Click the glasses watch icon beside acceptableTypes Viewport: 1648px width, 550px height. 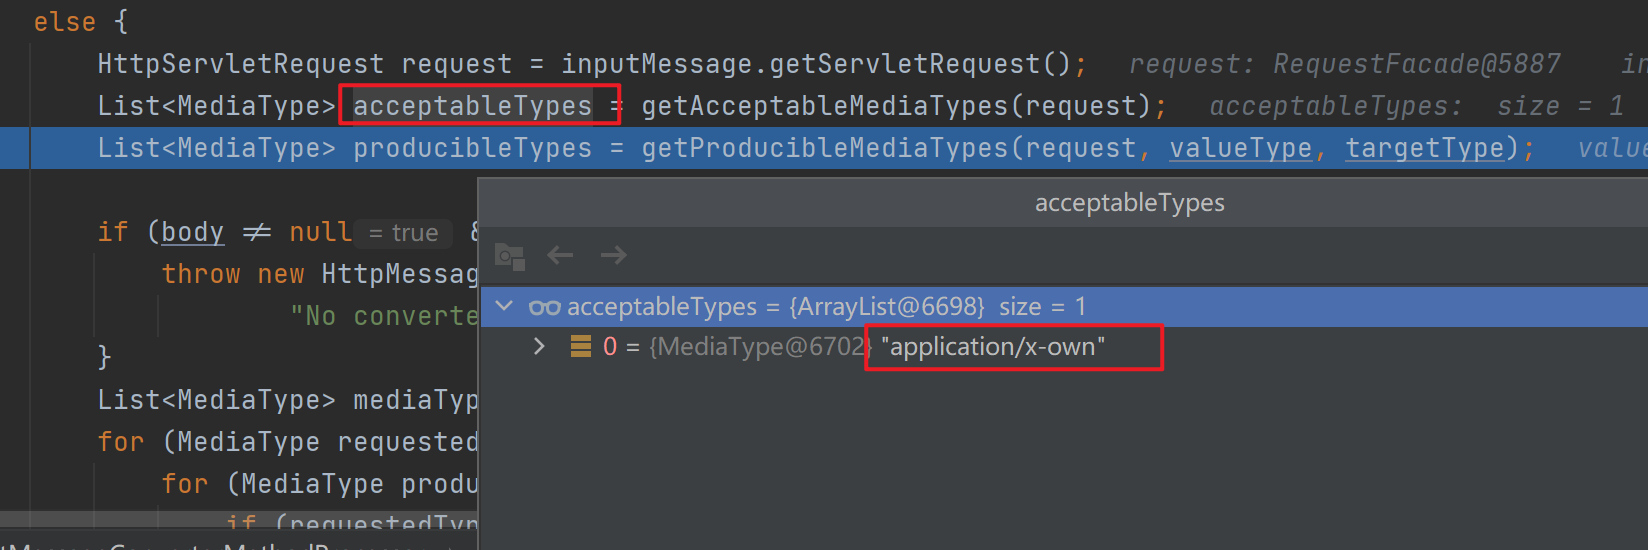tap(545, 307)
